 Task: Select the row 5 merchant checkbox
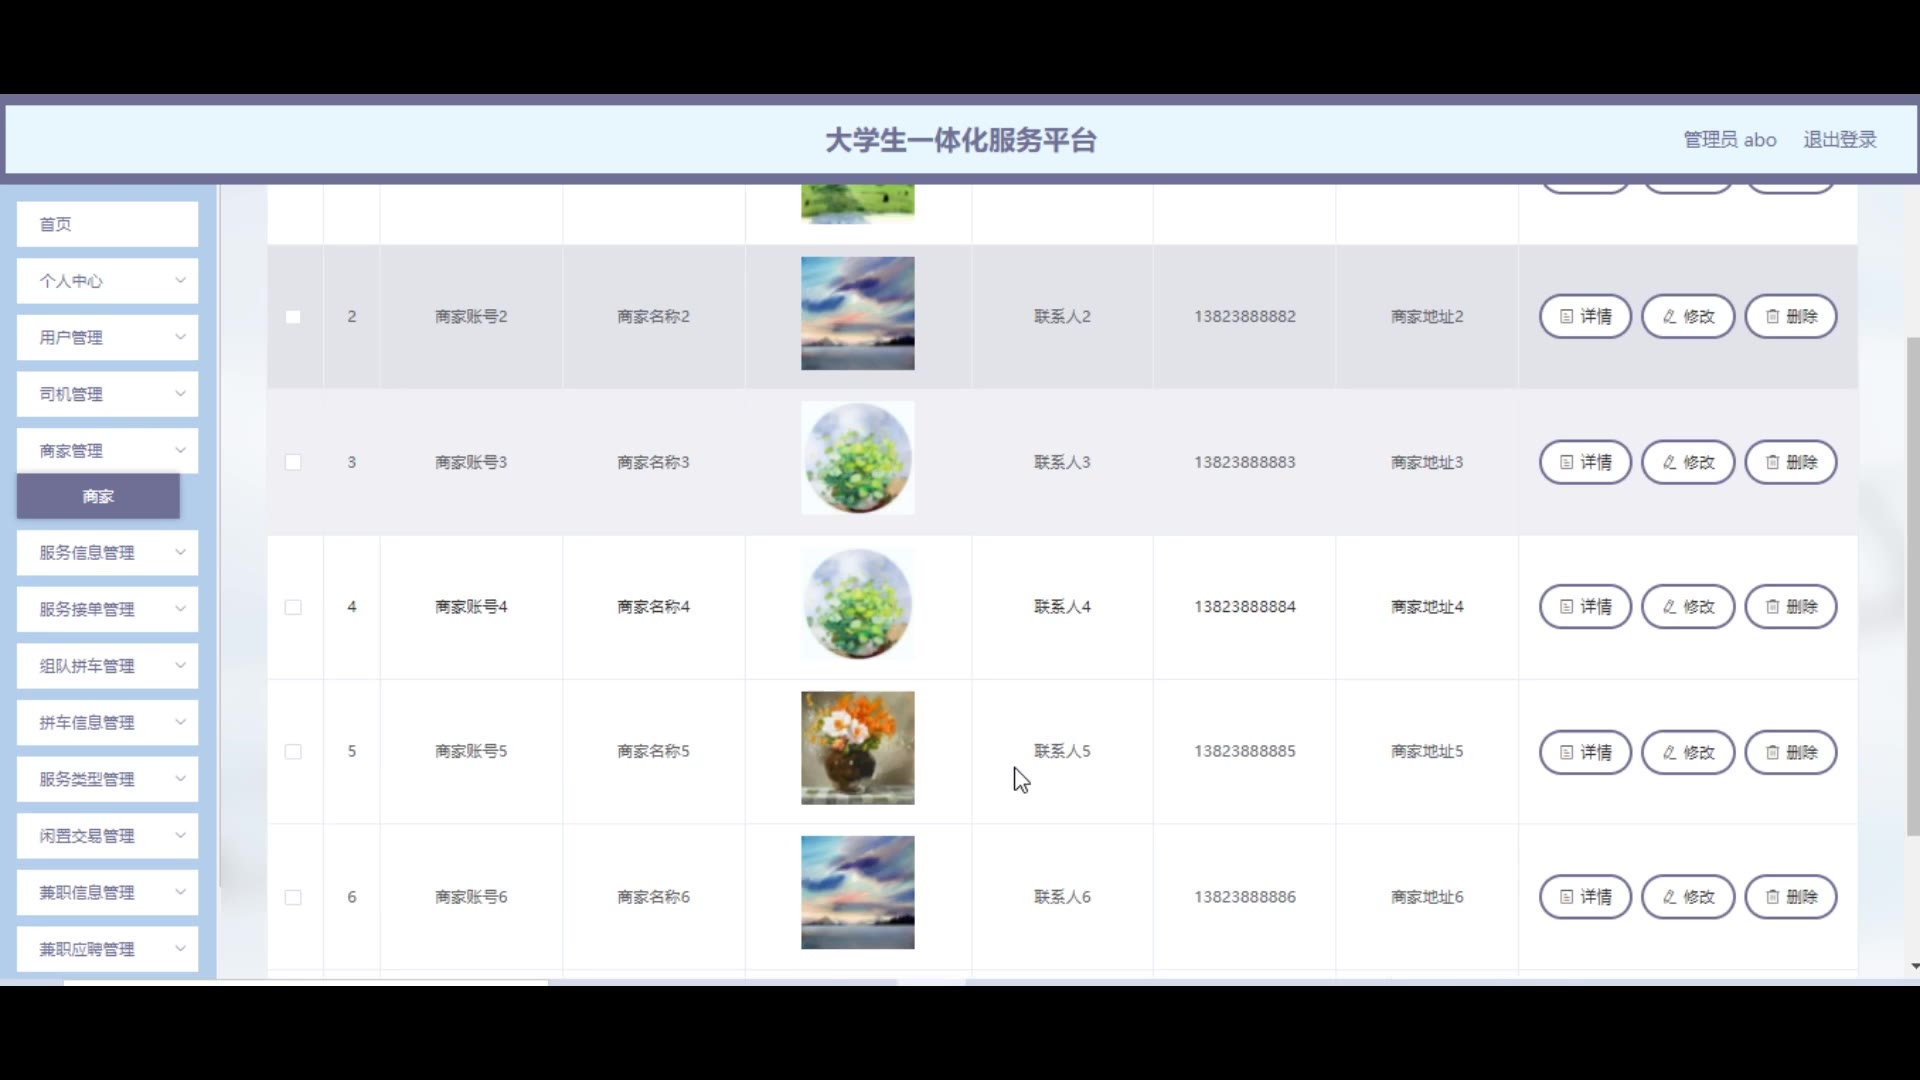[293, 752]
